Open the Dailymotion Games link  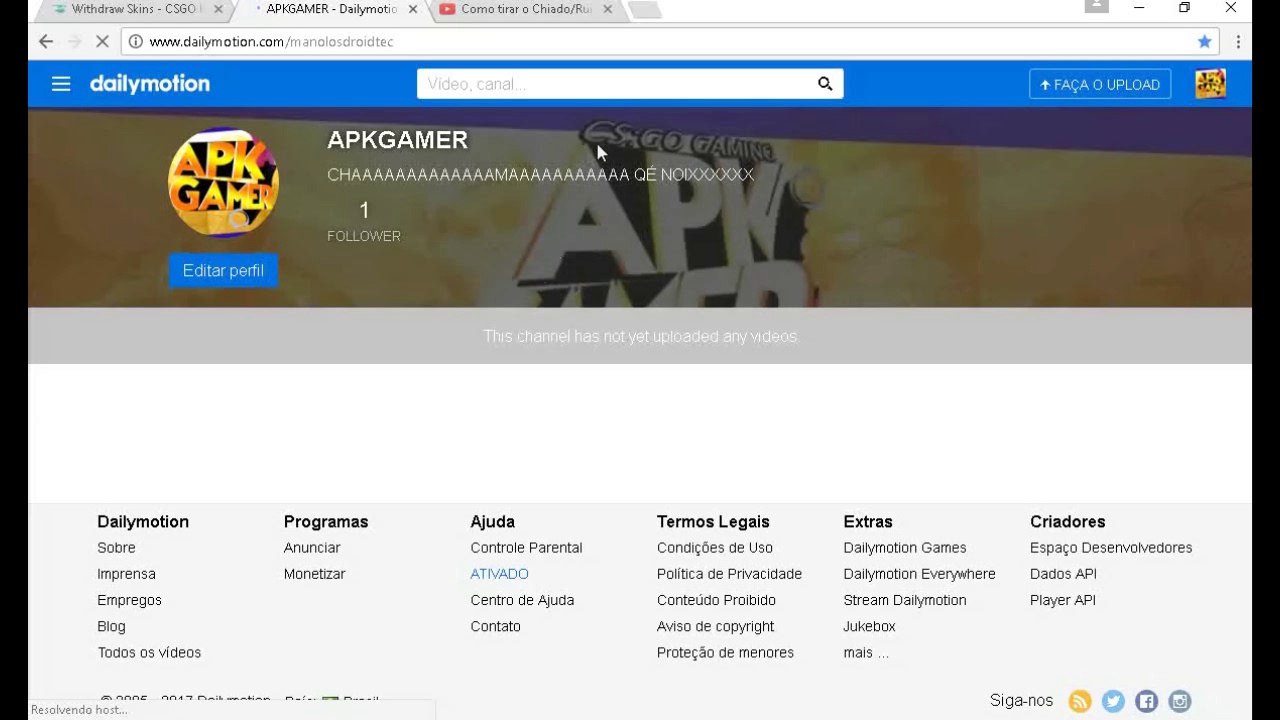pos(905,548)
